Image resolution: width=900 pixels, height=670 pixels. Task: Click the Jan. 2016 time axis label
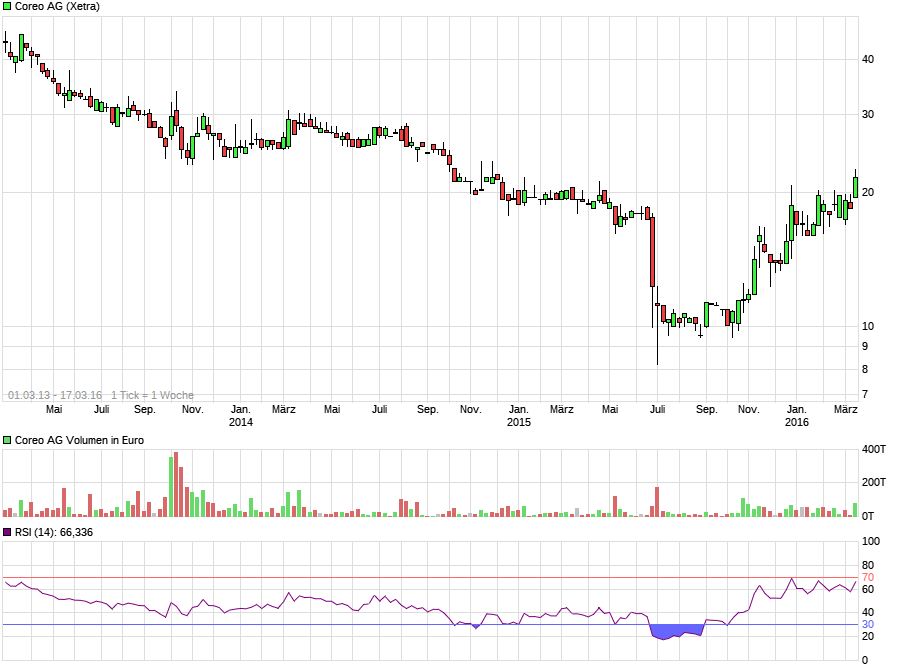pyautogui.click(x=796, y=416)
